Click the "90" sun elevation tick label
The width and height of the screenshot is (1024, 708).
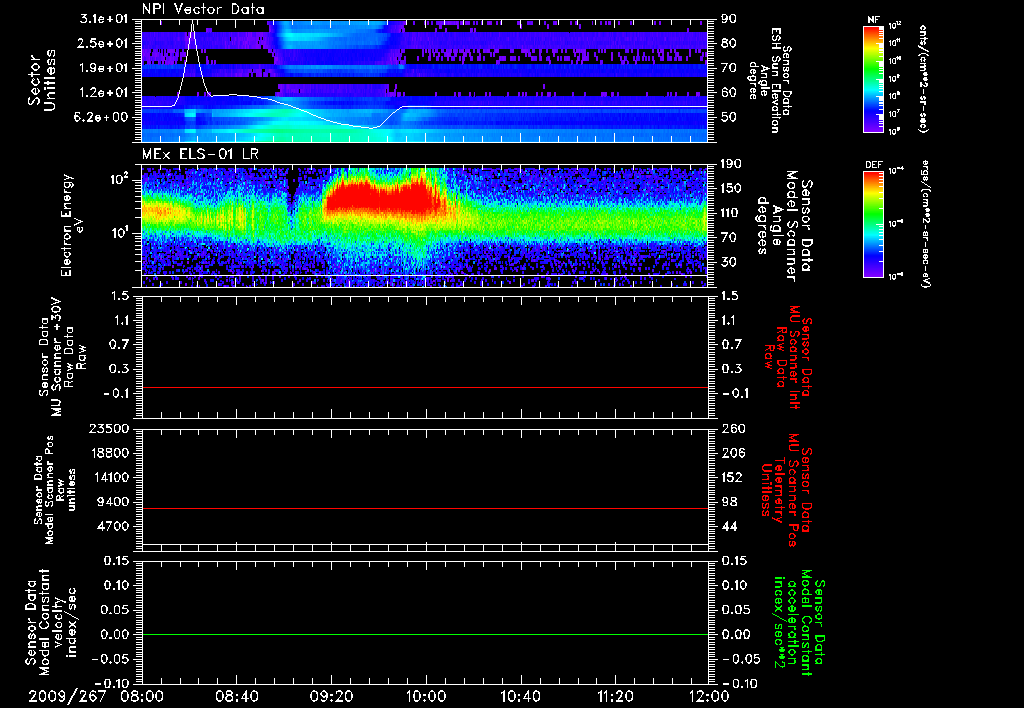[729, 19]
